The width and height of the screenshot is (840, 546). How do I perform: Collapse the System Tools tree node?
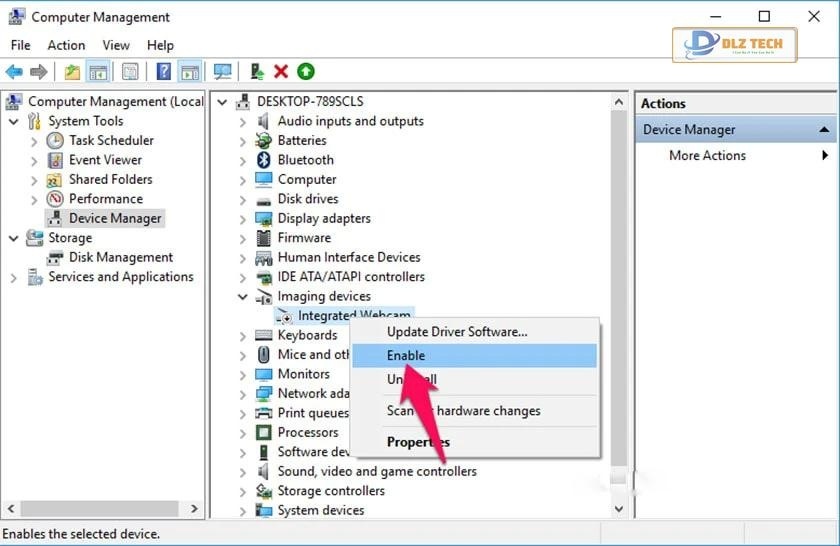[14, 121]
